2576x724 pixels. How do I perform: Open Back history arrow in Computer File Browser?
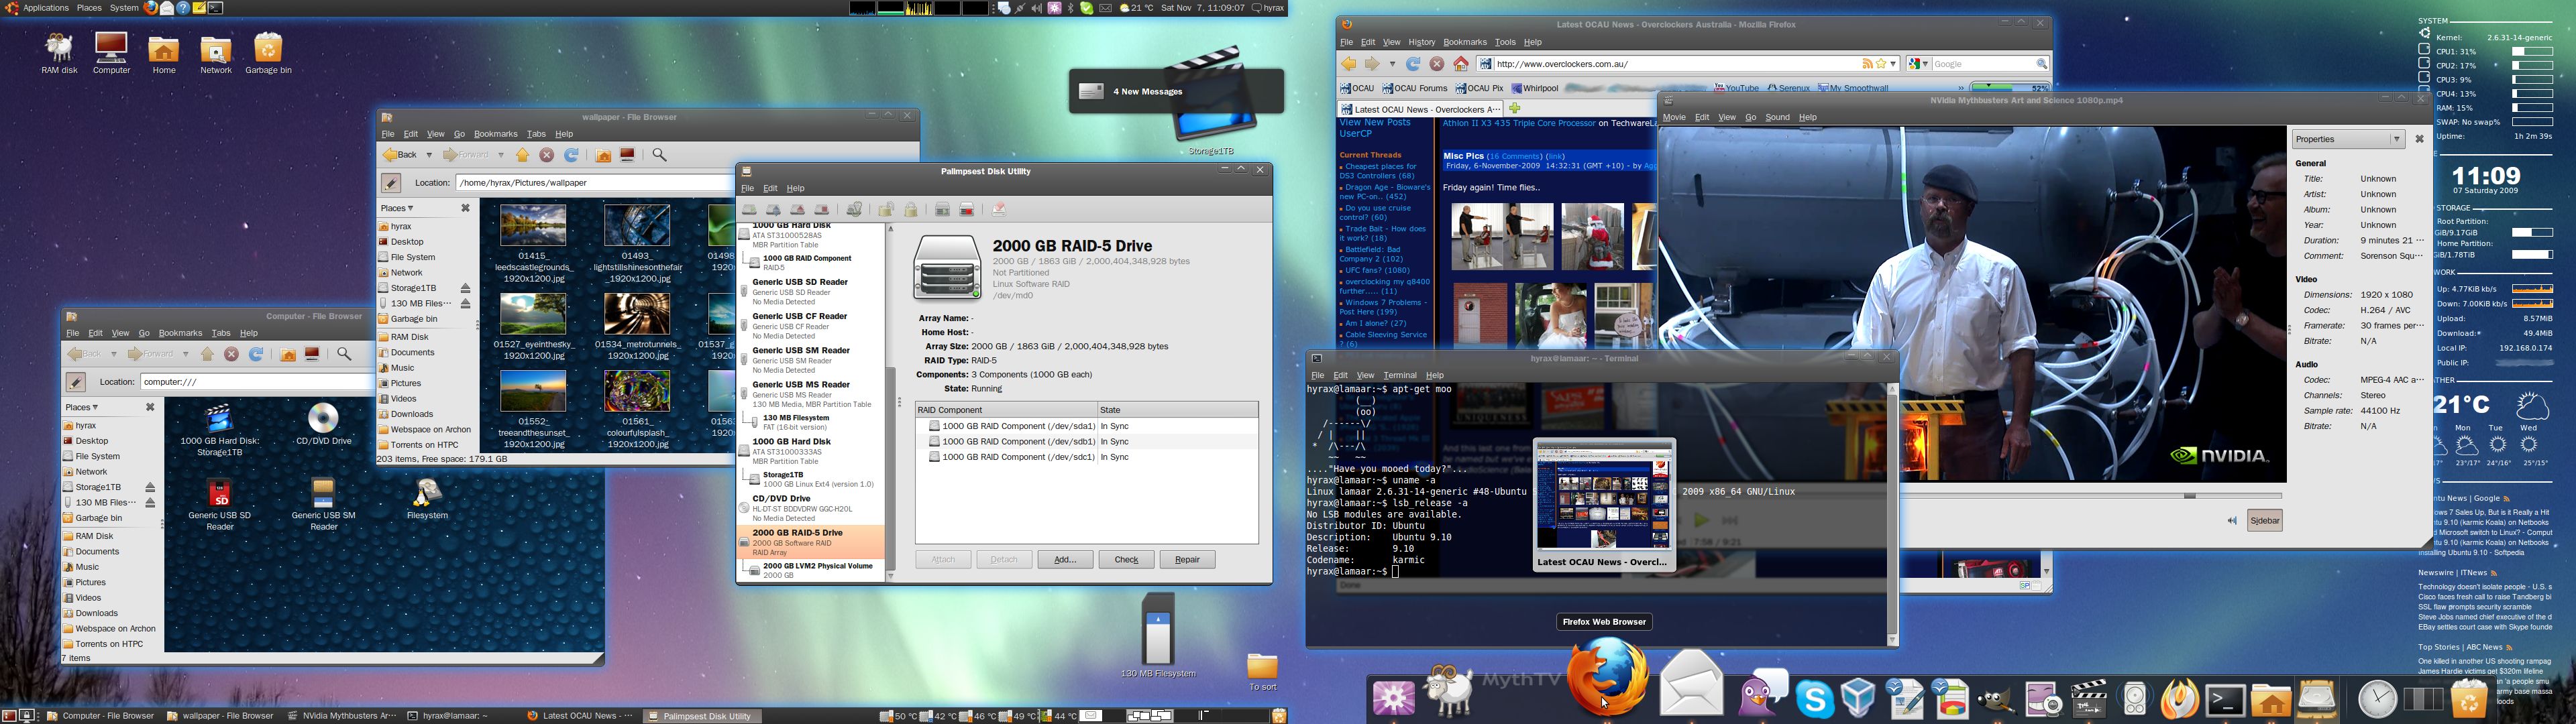(x=114, y=354)
